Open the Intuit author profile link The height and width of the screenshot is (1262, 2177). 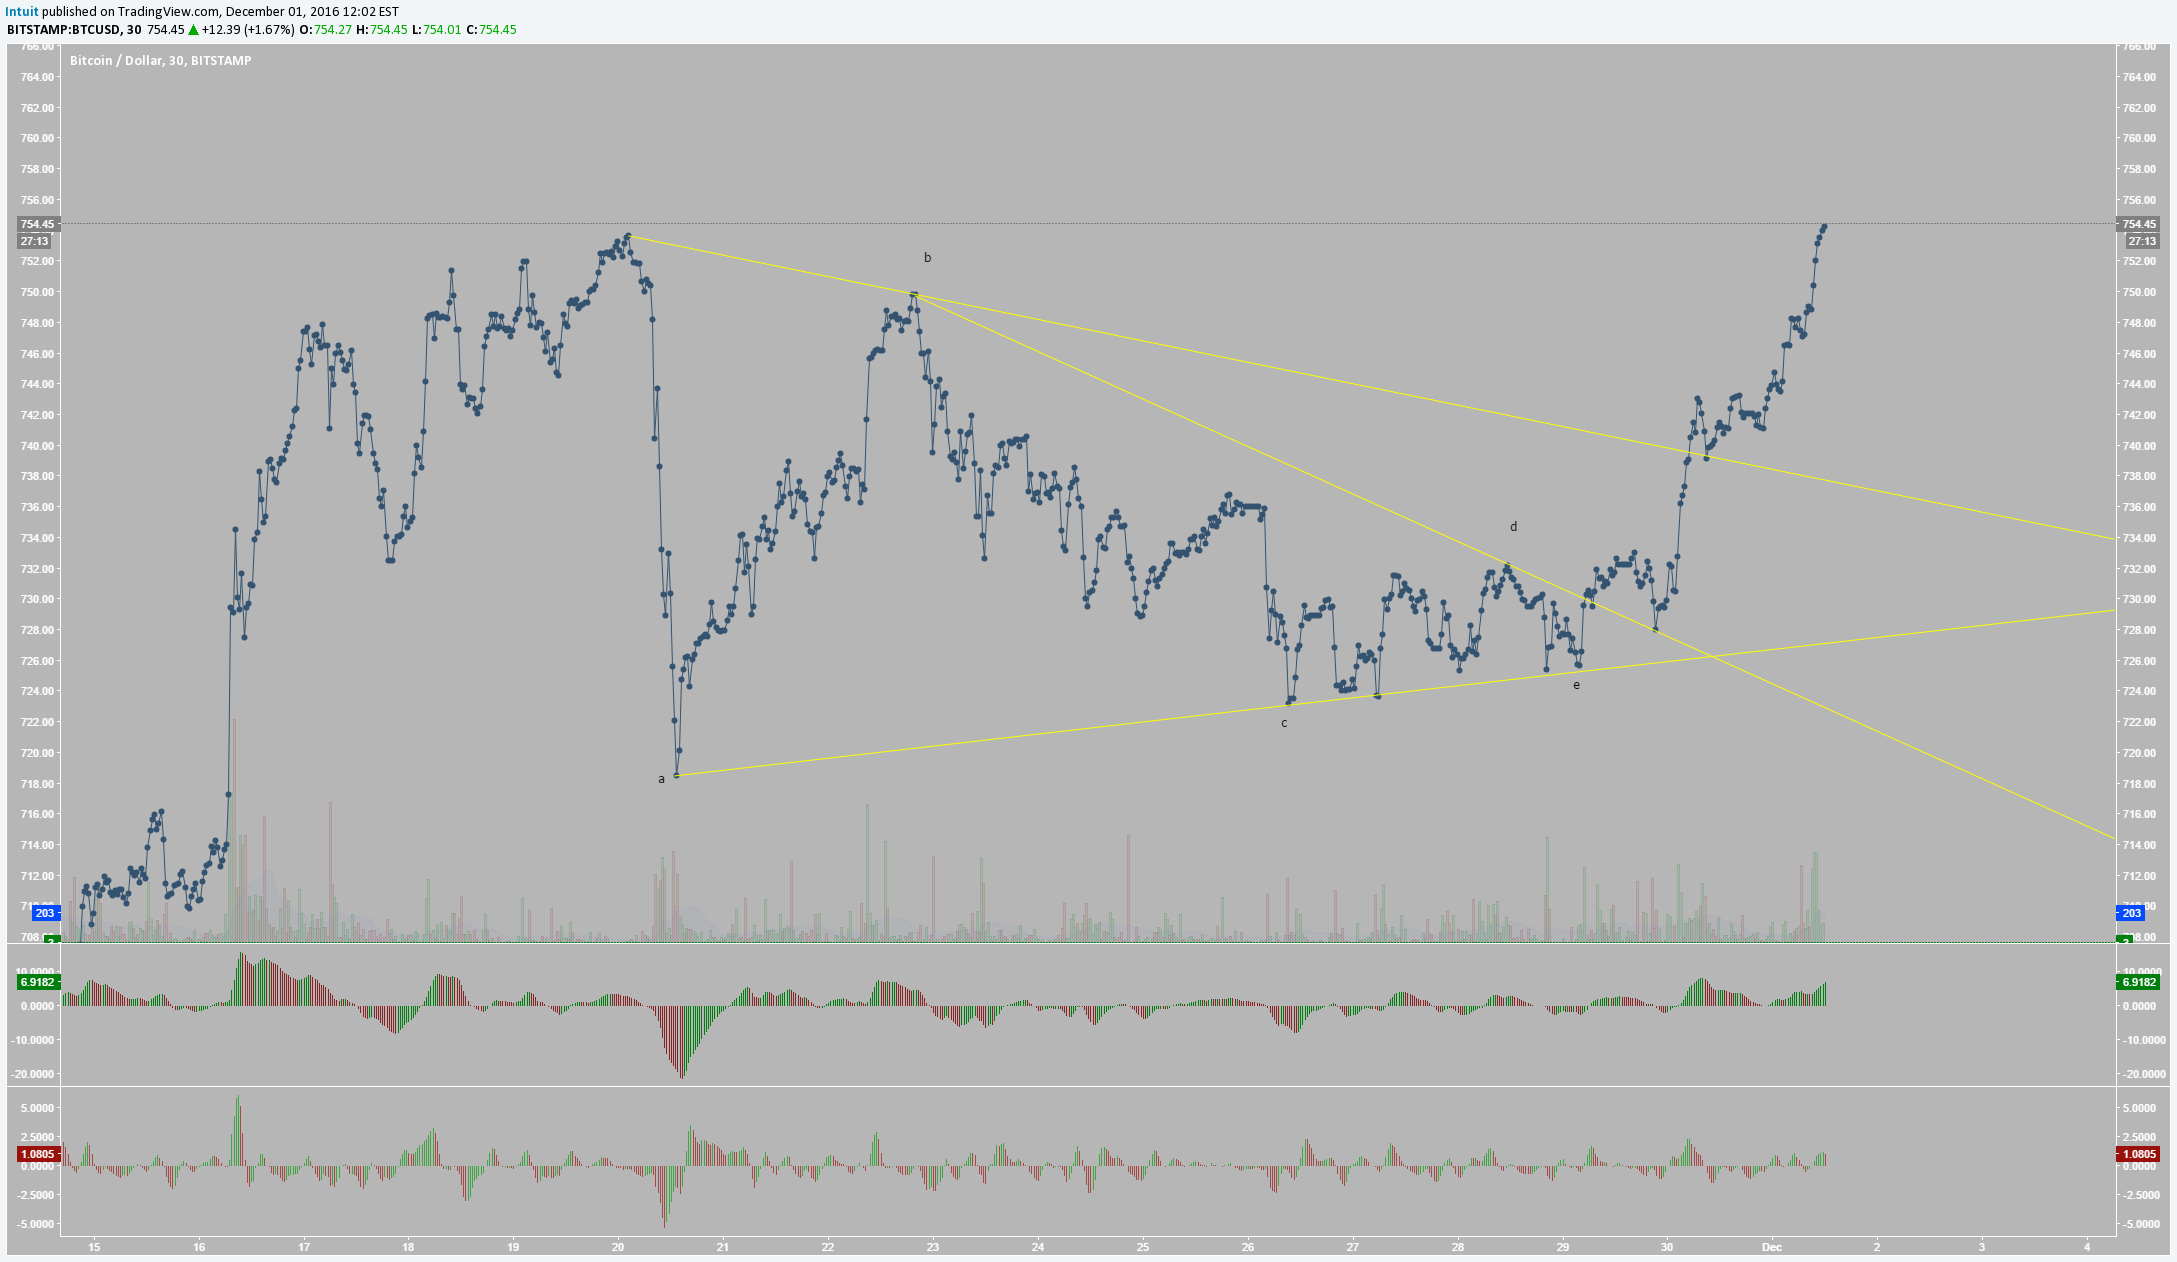(22, 12)
